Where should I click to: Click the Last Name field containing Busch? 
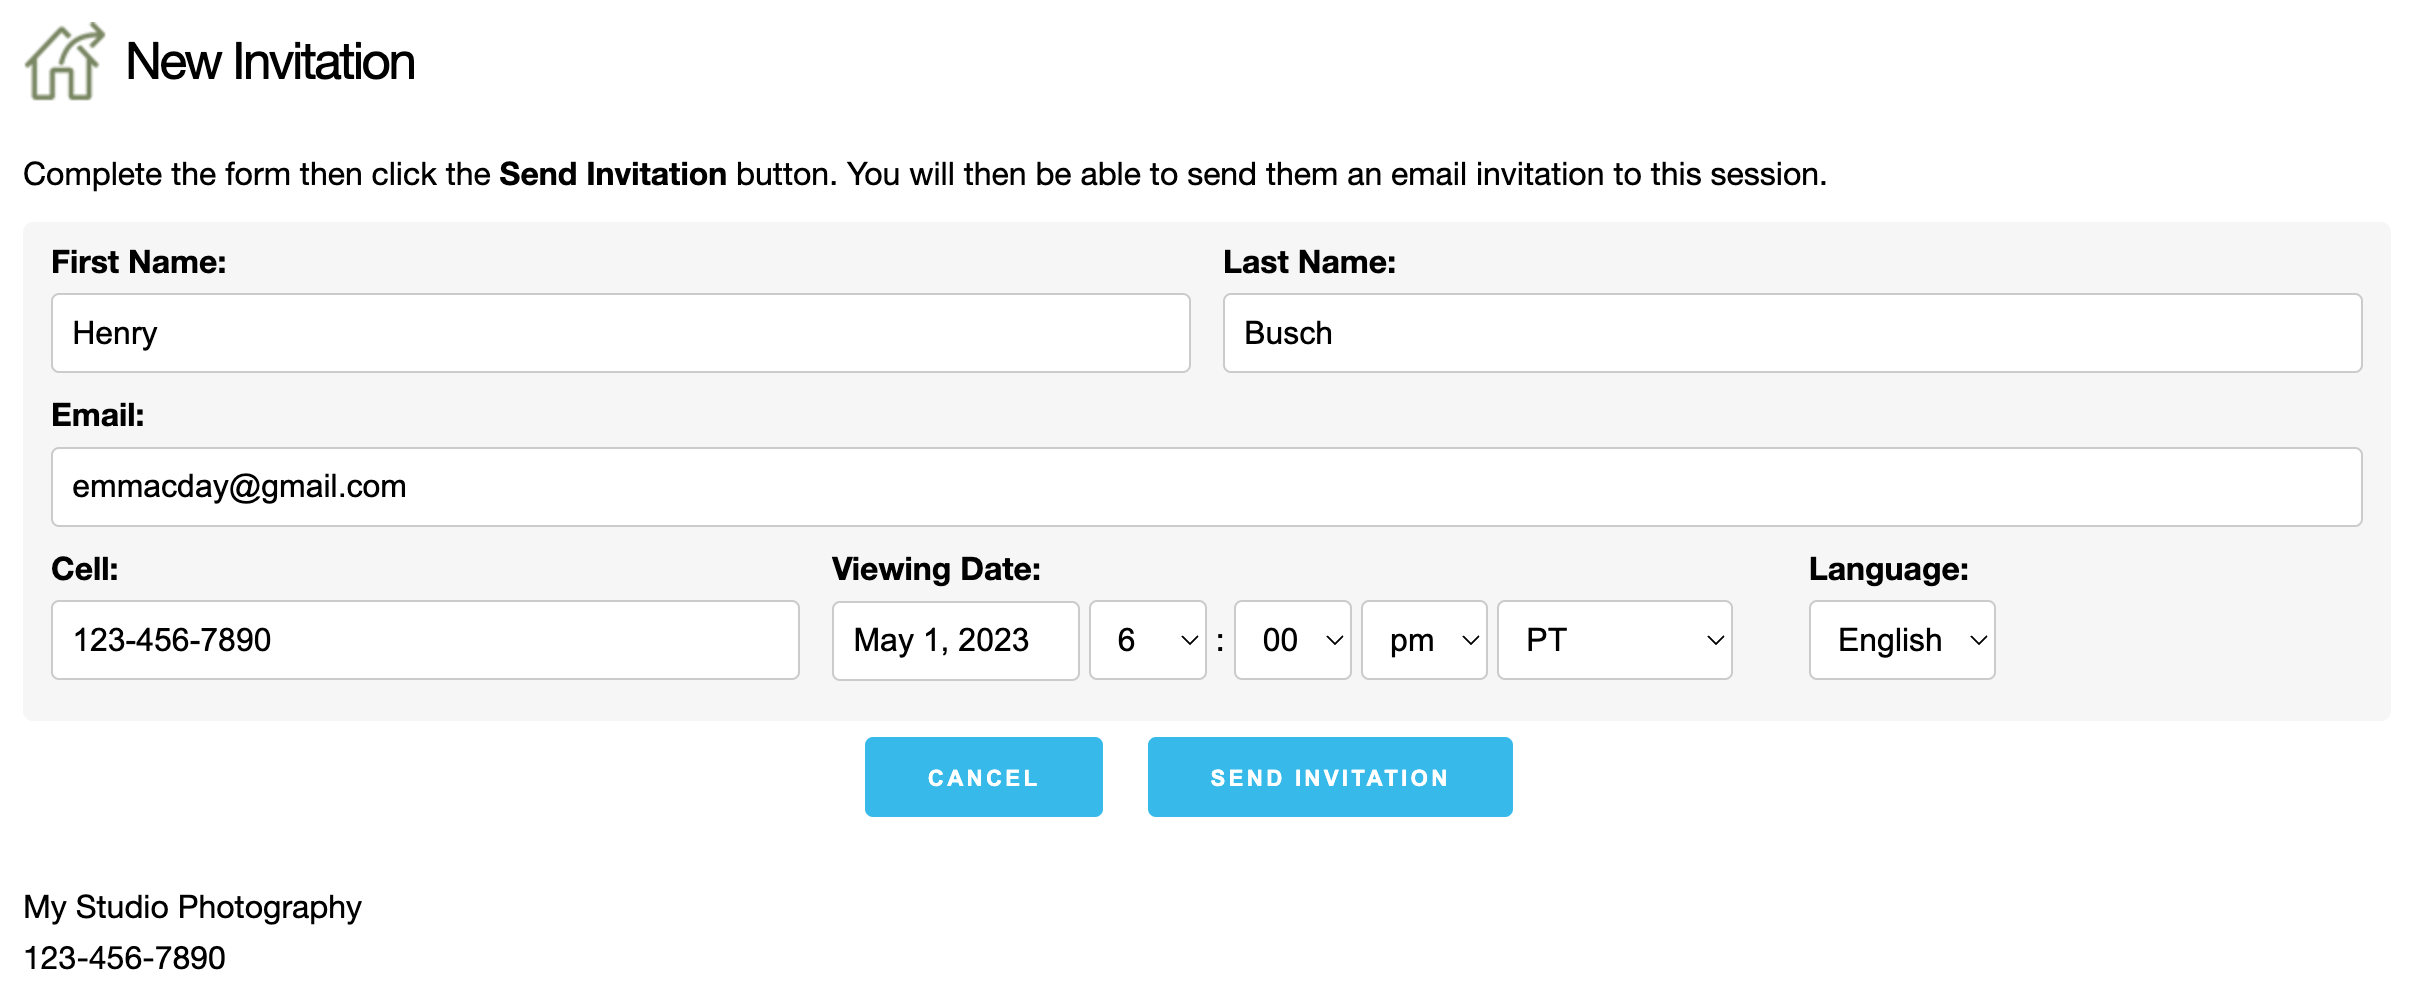coord(1791,333)
